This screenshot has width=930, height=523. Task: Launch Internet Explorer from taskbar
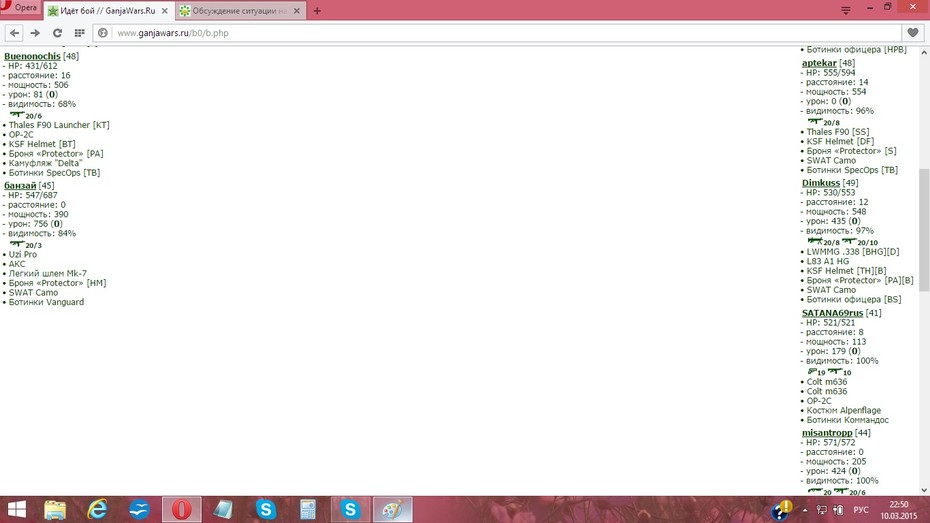[x=97, y=510]
